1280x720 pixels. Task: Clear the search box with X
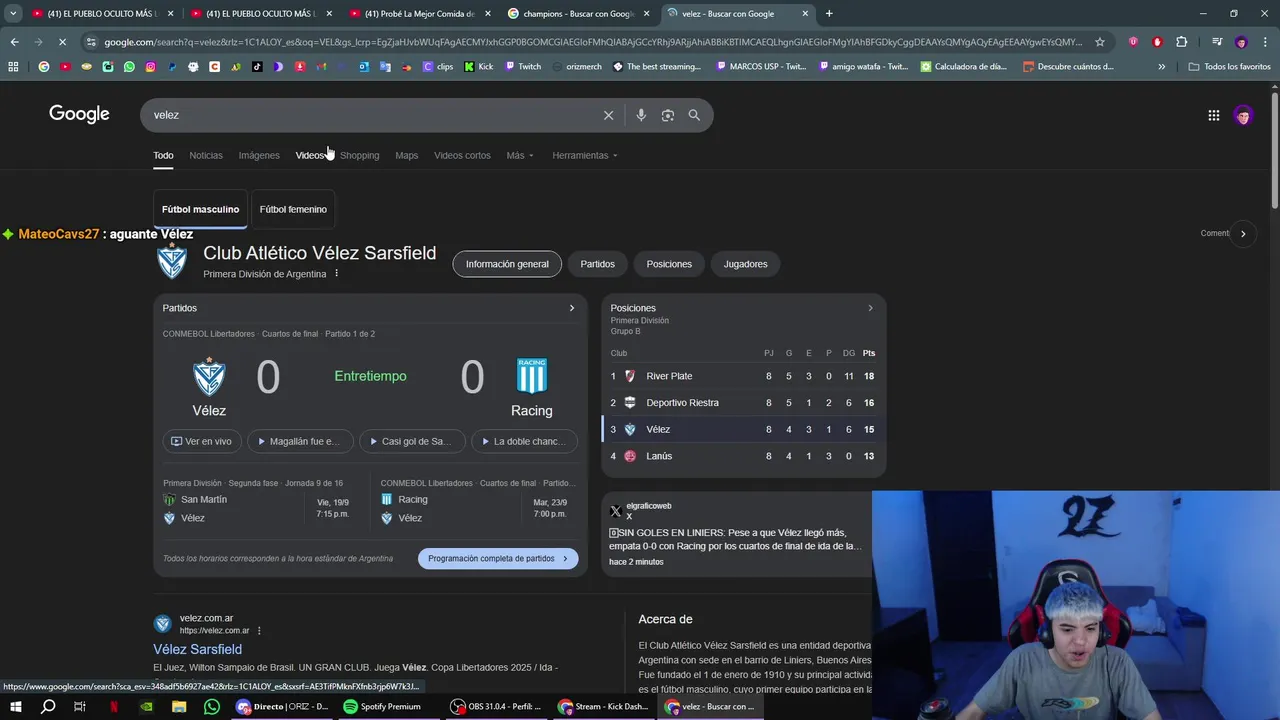tap(608, 115)
